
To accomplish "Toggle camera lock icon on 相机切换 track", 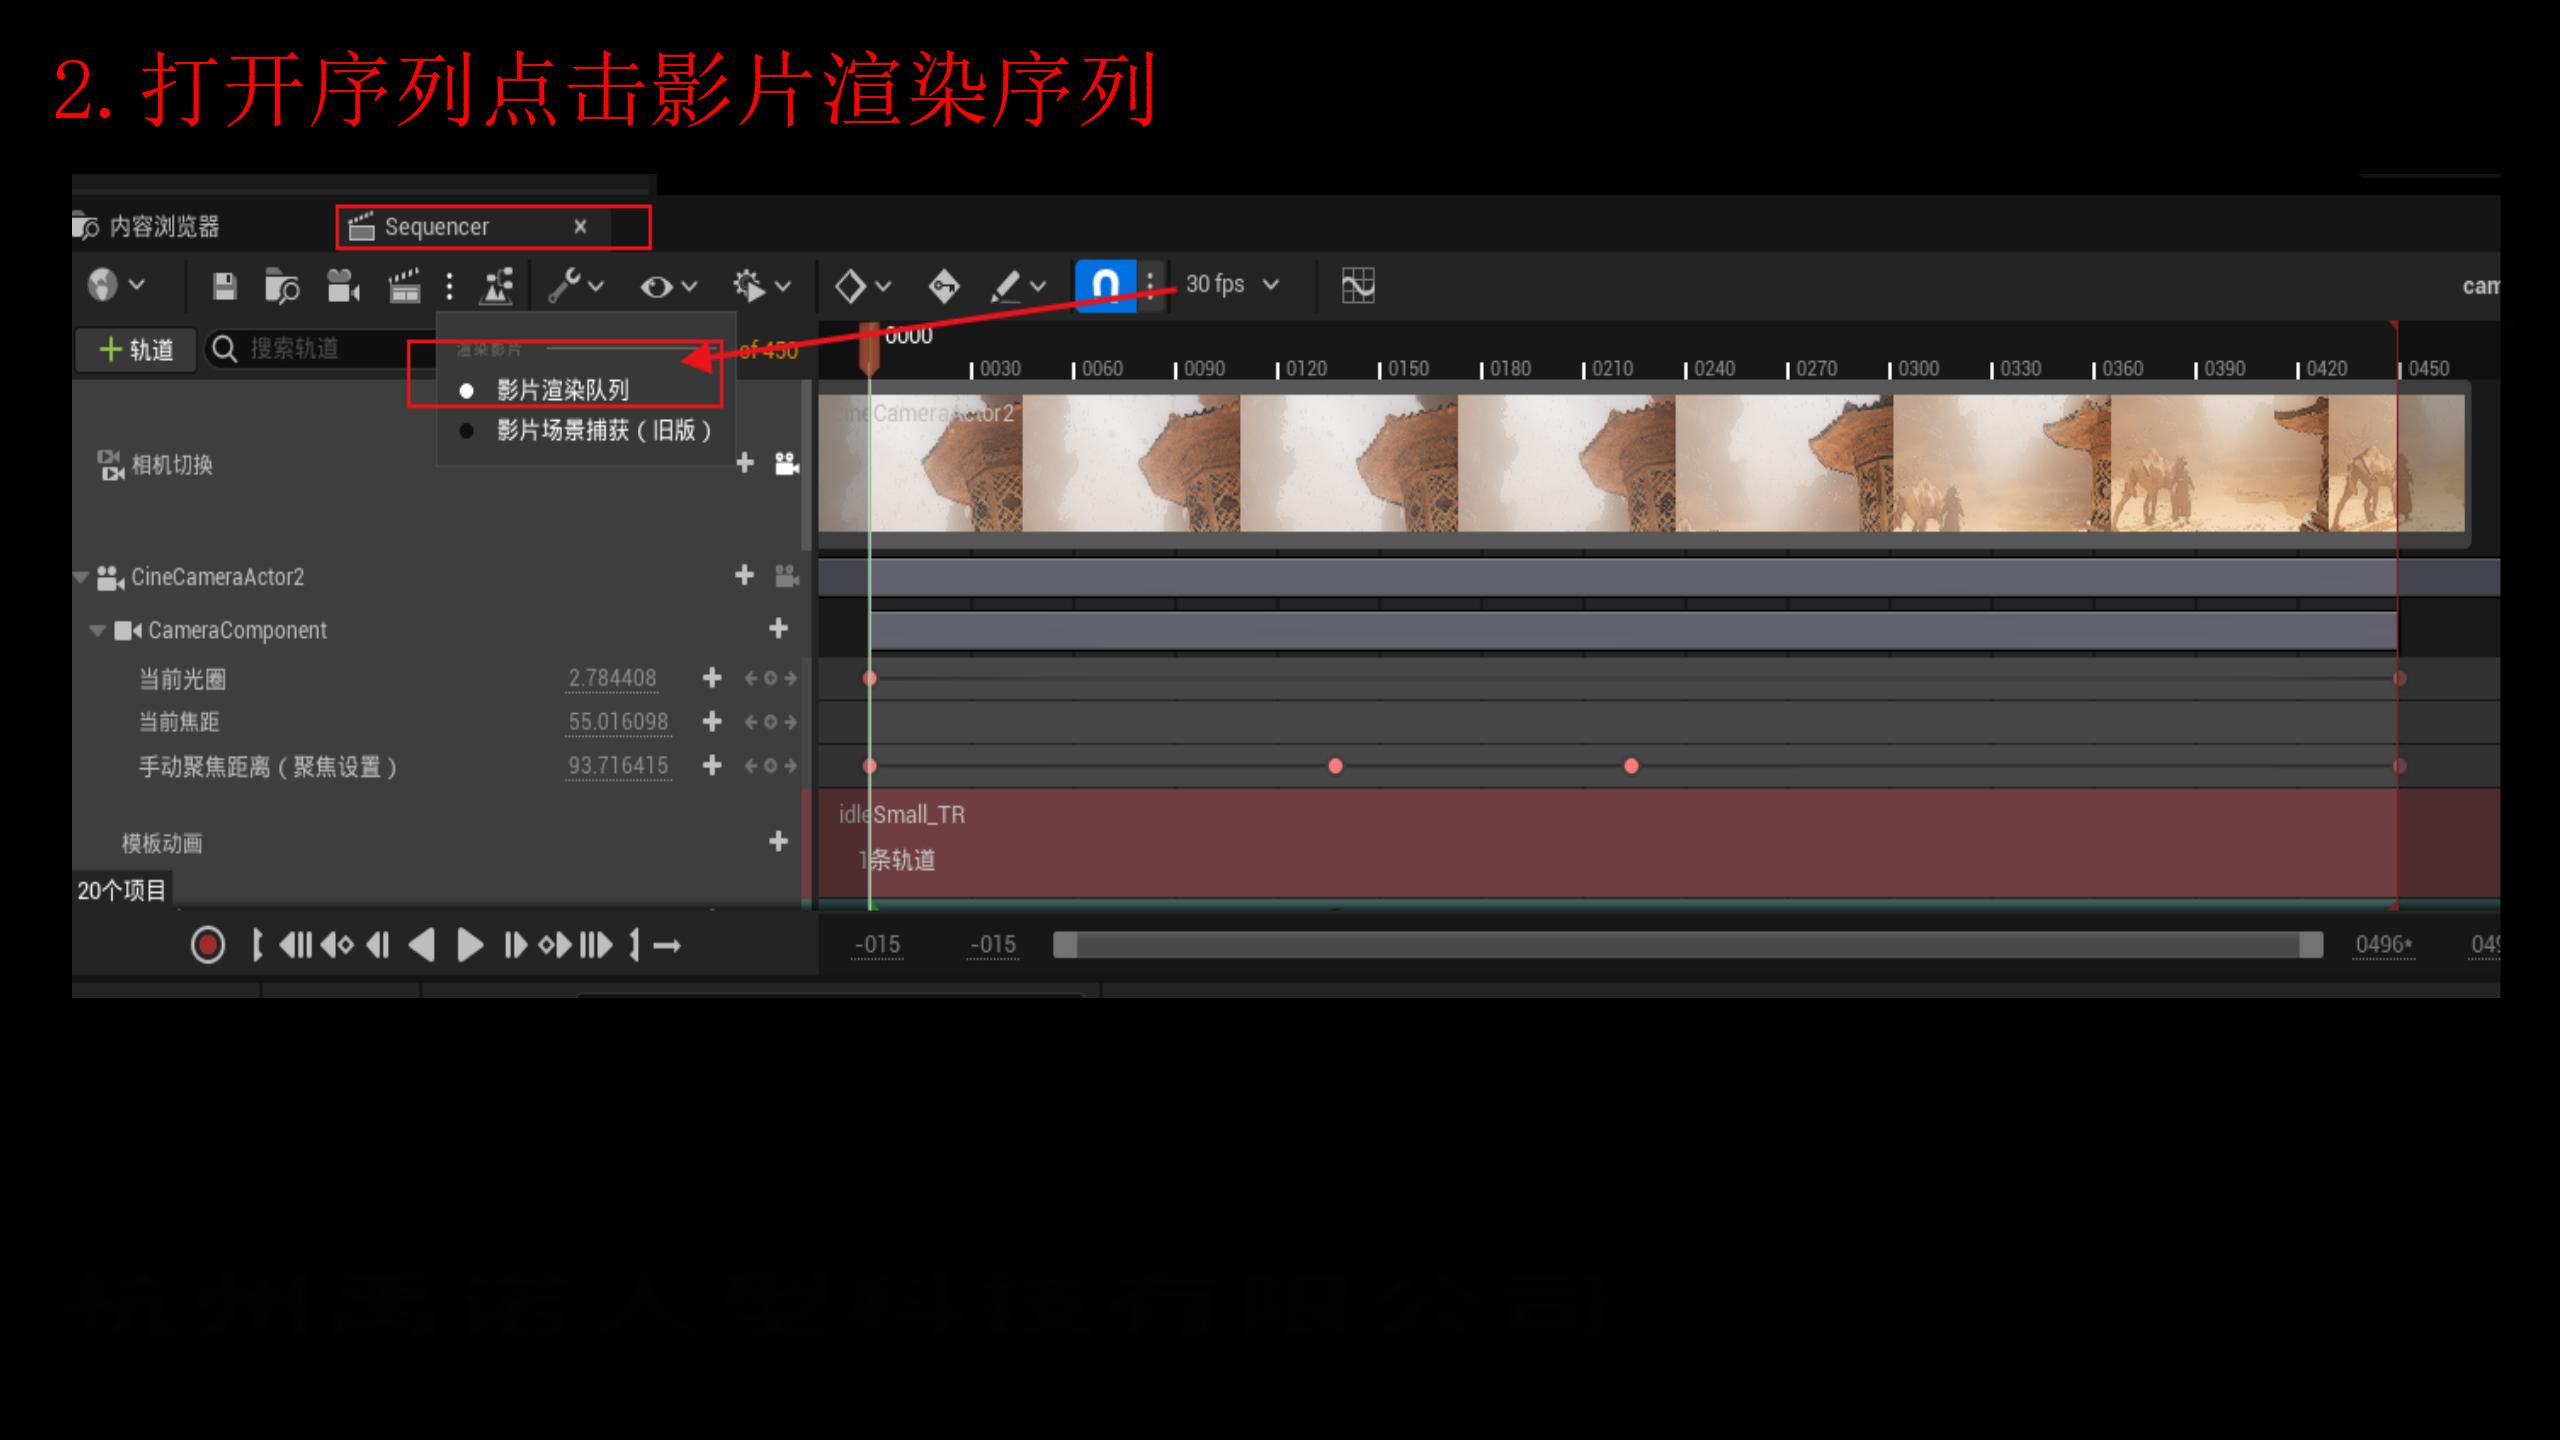I will [787, 463].
